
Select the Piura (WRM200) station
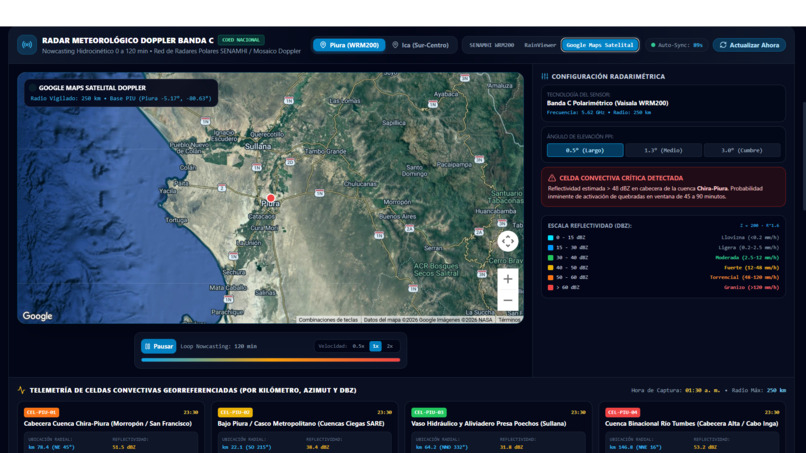[x=349, y=45]
